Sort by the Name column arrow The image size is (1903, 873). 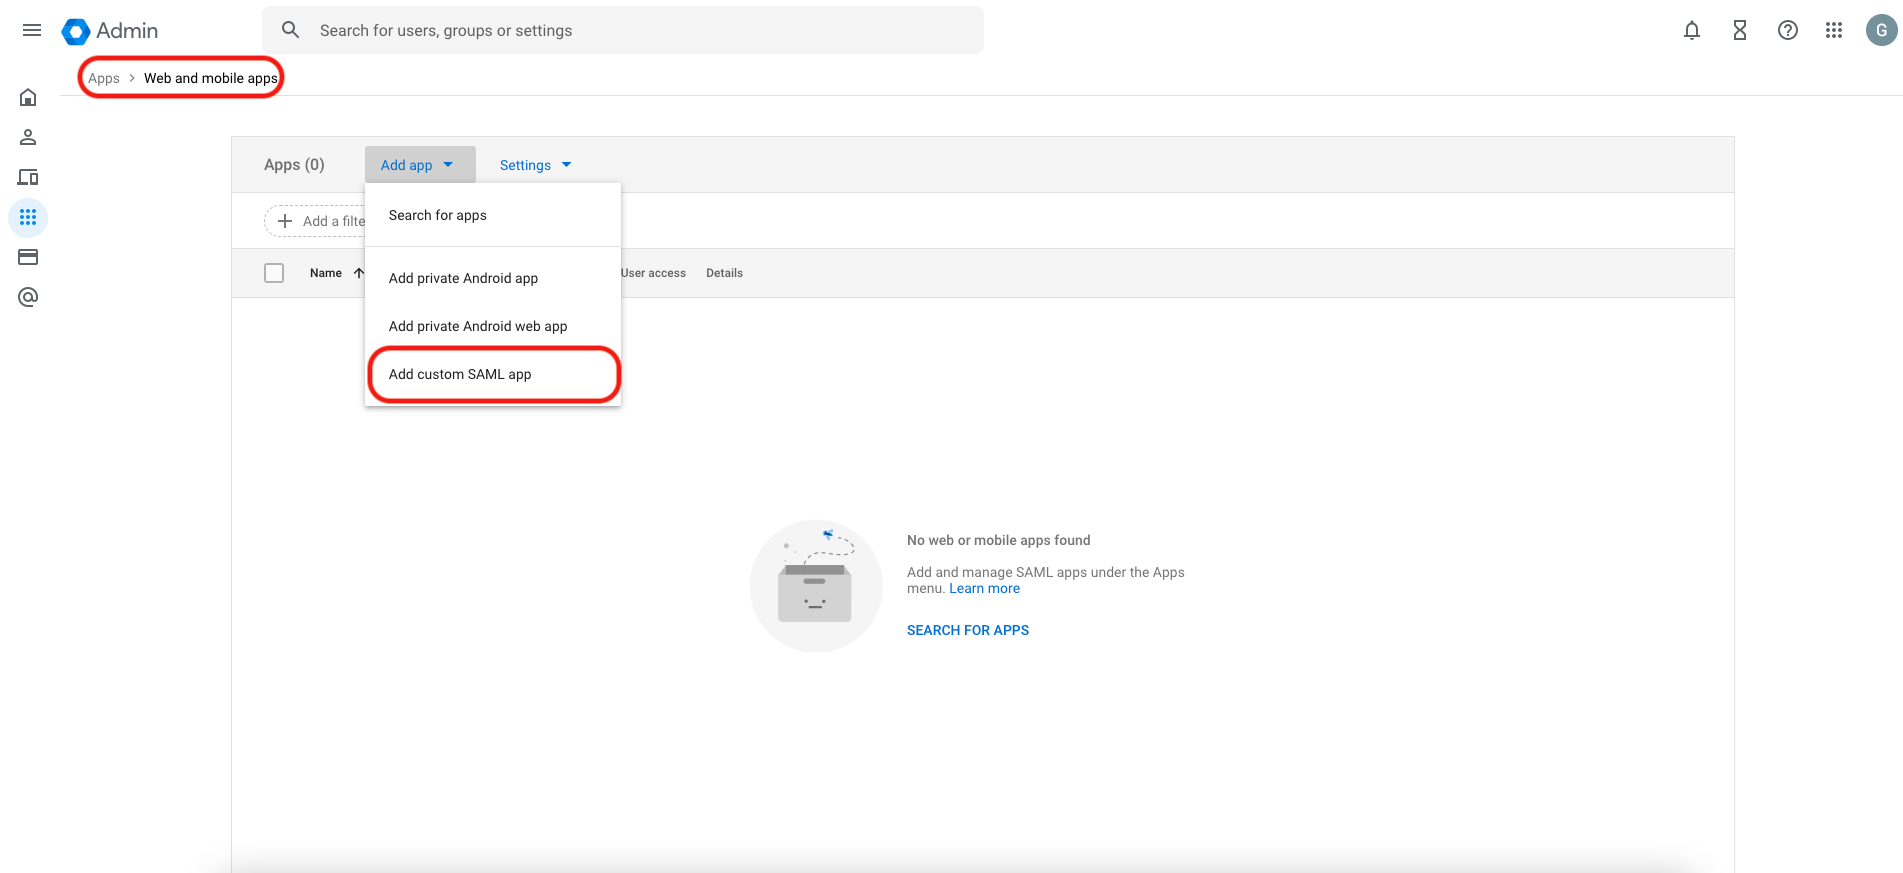pos(358,273)
